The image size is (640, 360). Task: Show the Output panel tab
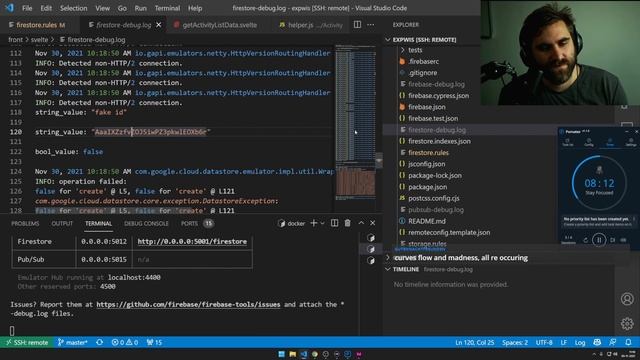[x=62, y=223]
